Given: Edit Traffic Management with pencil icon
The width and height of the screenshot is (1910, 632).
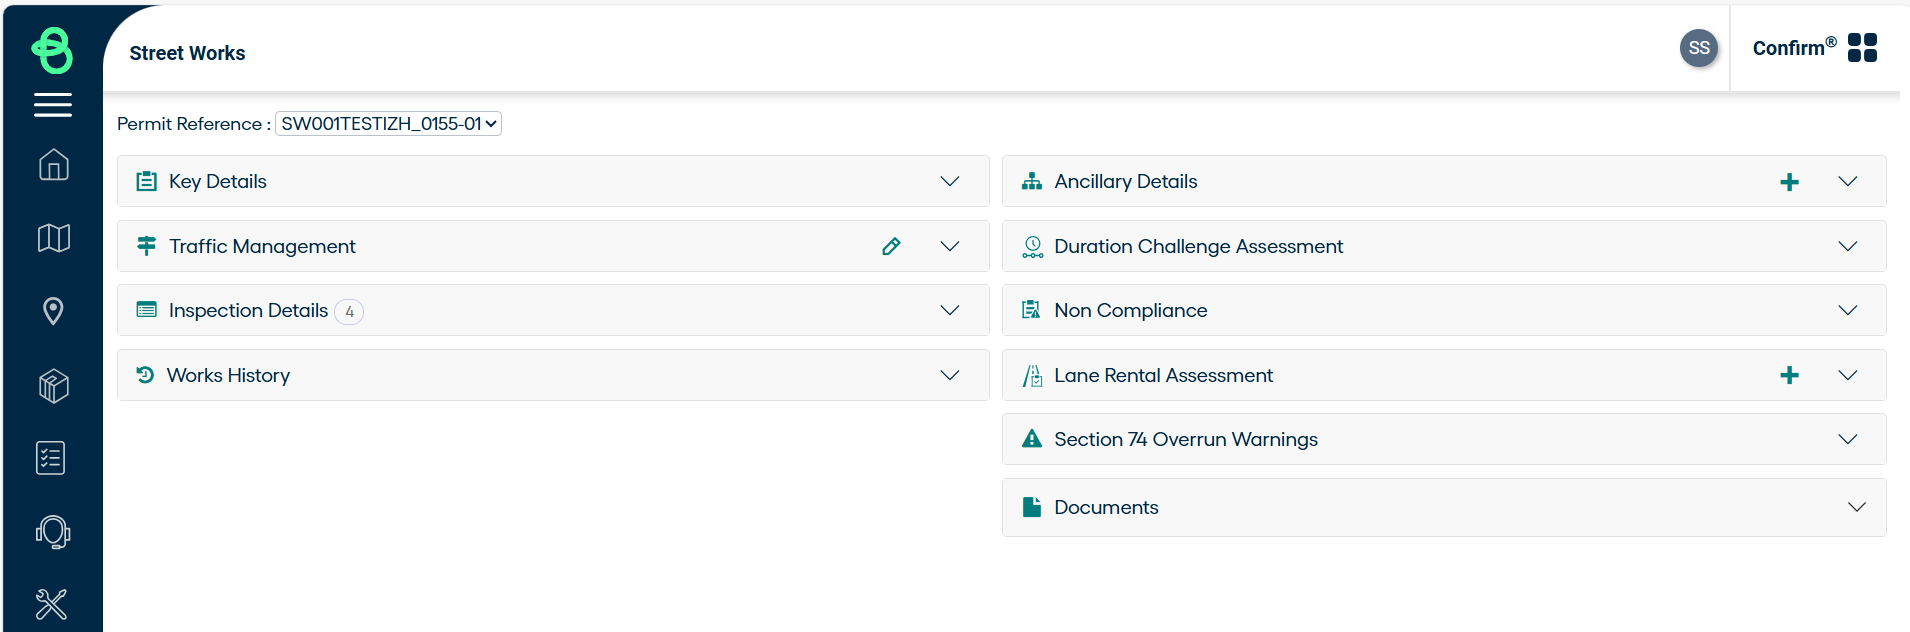Looking at the screenshot, I should pos(891,246).
